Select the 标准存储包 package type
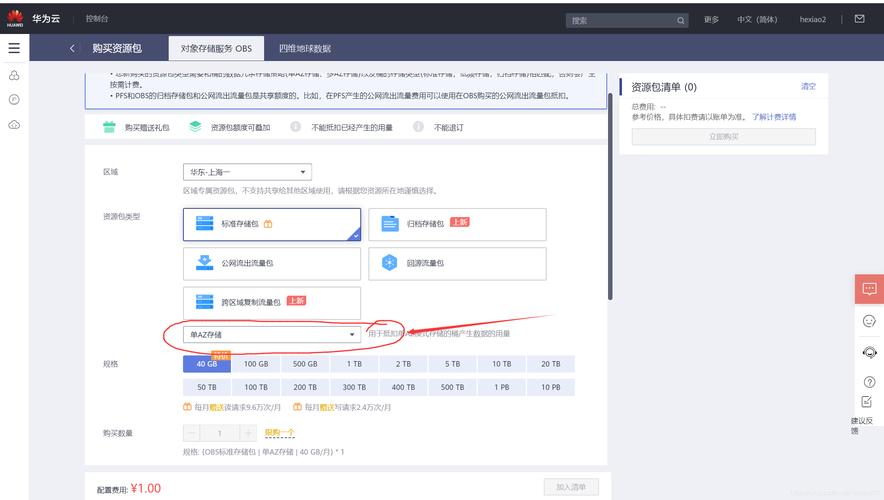Viewport: 884px width, 500px height. point(272,224)
